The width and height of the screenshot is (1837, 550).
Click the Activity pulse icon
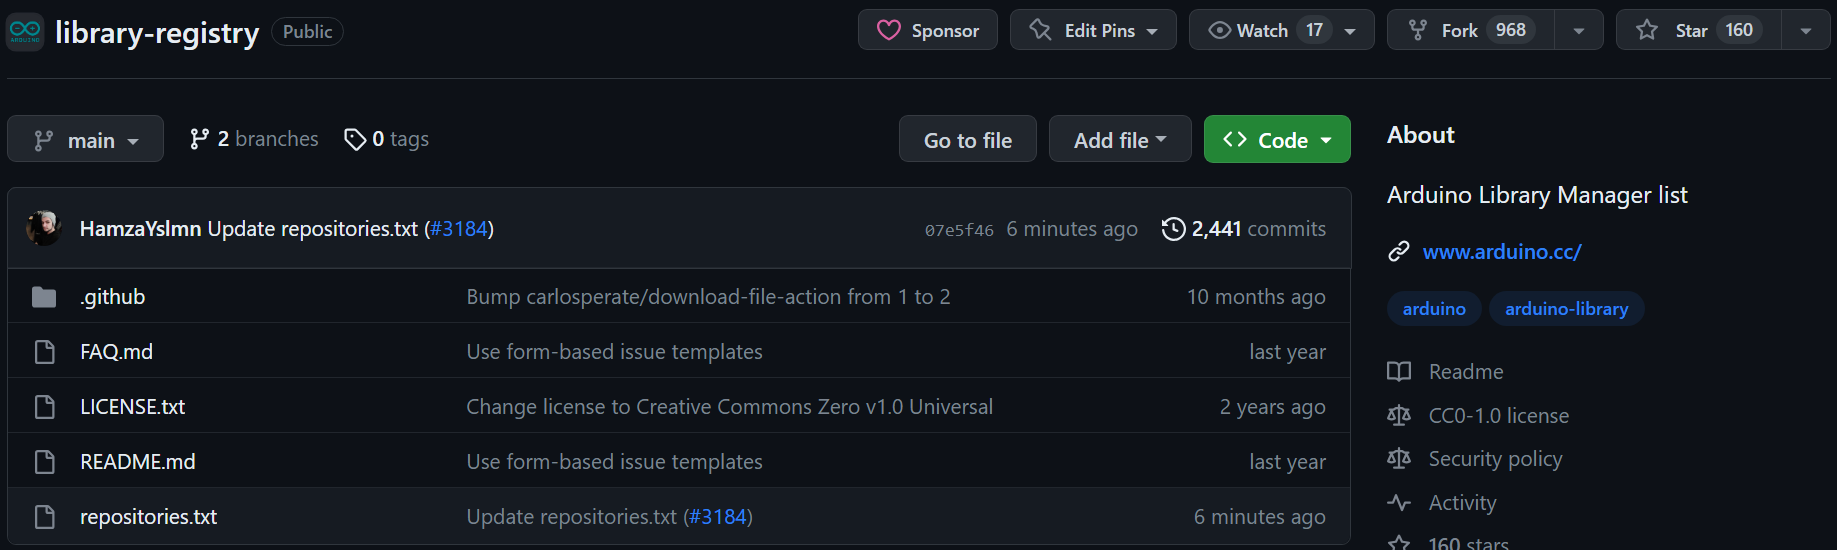[x=1399, y=503]
